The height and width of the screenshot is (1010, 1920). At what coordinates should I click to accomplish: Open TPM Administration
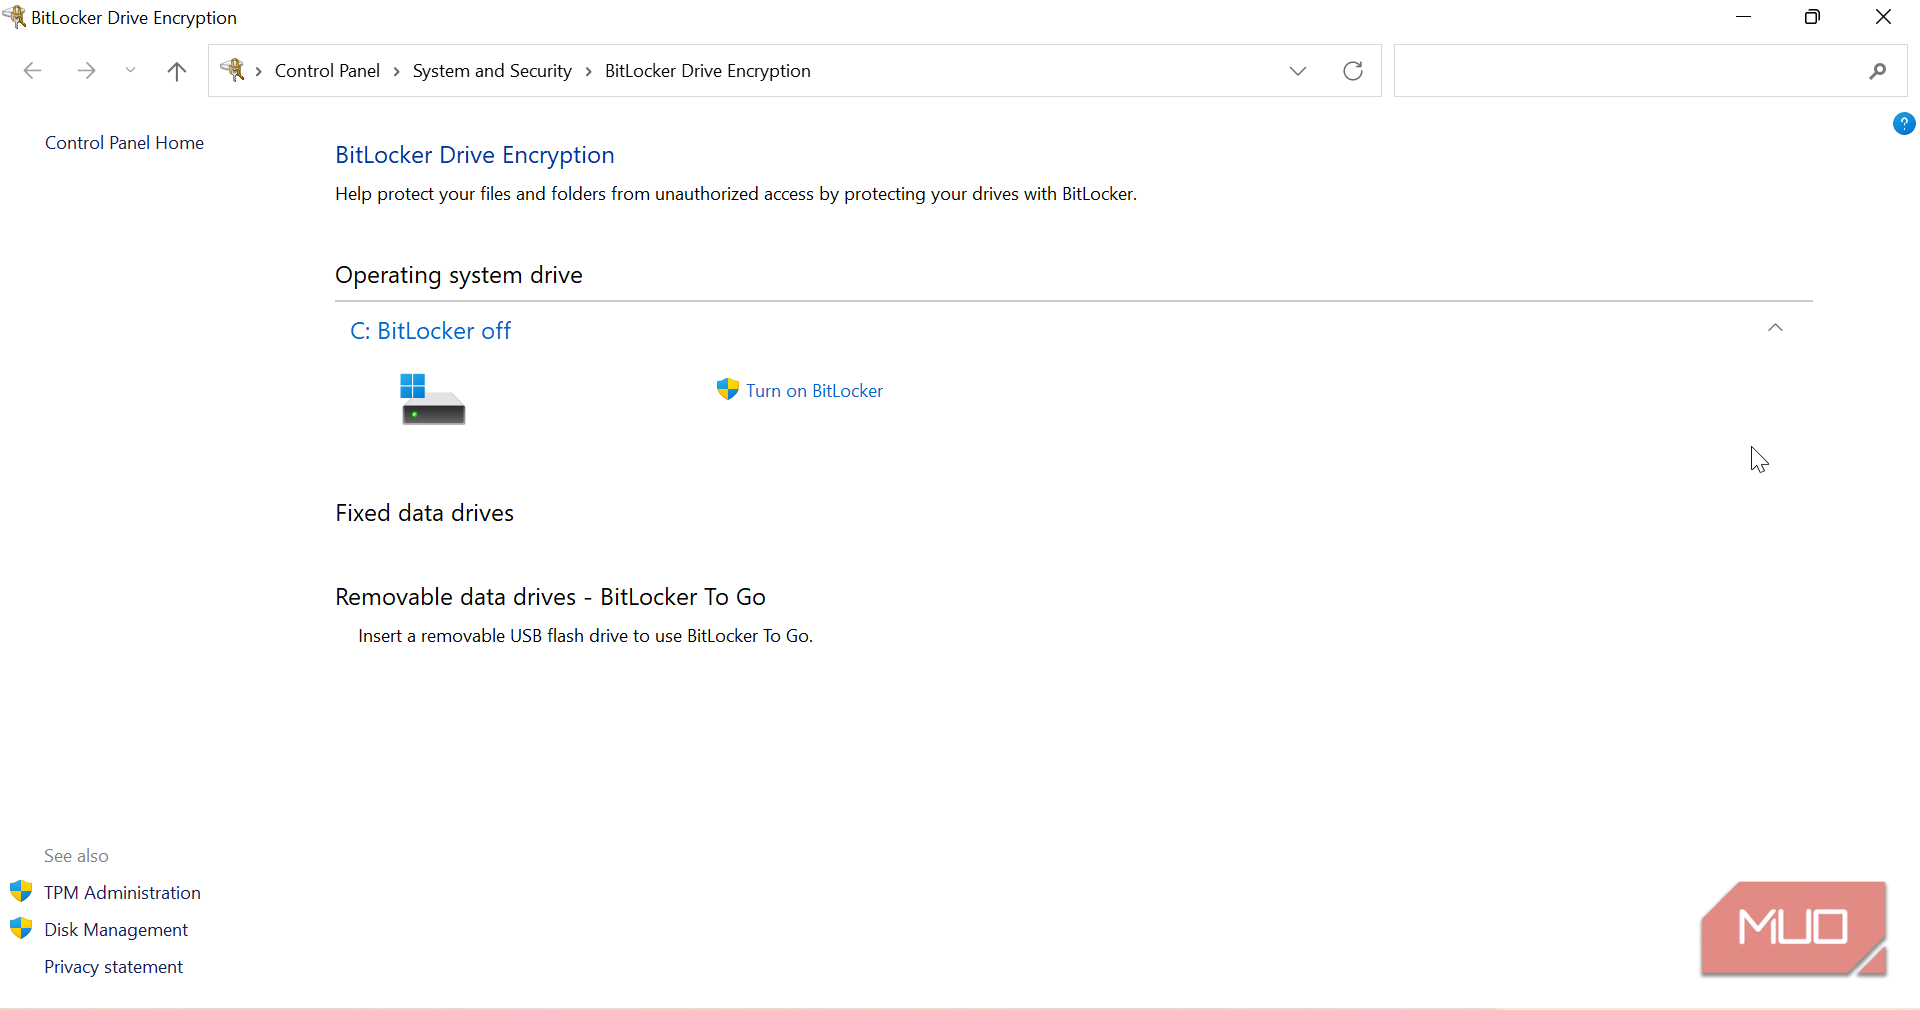point(122,893)
